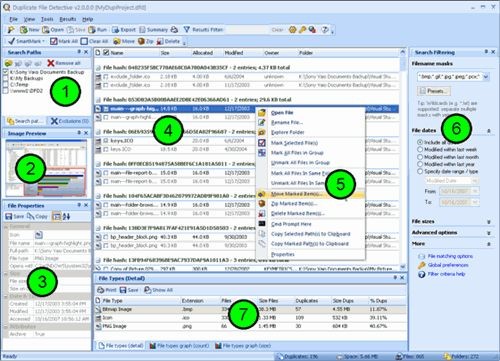Click the Remove all red X icon

pos(51,63)
